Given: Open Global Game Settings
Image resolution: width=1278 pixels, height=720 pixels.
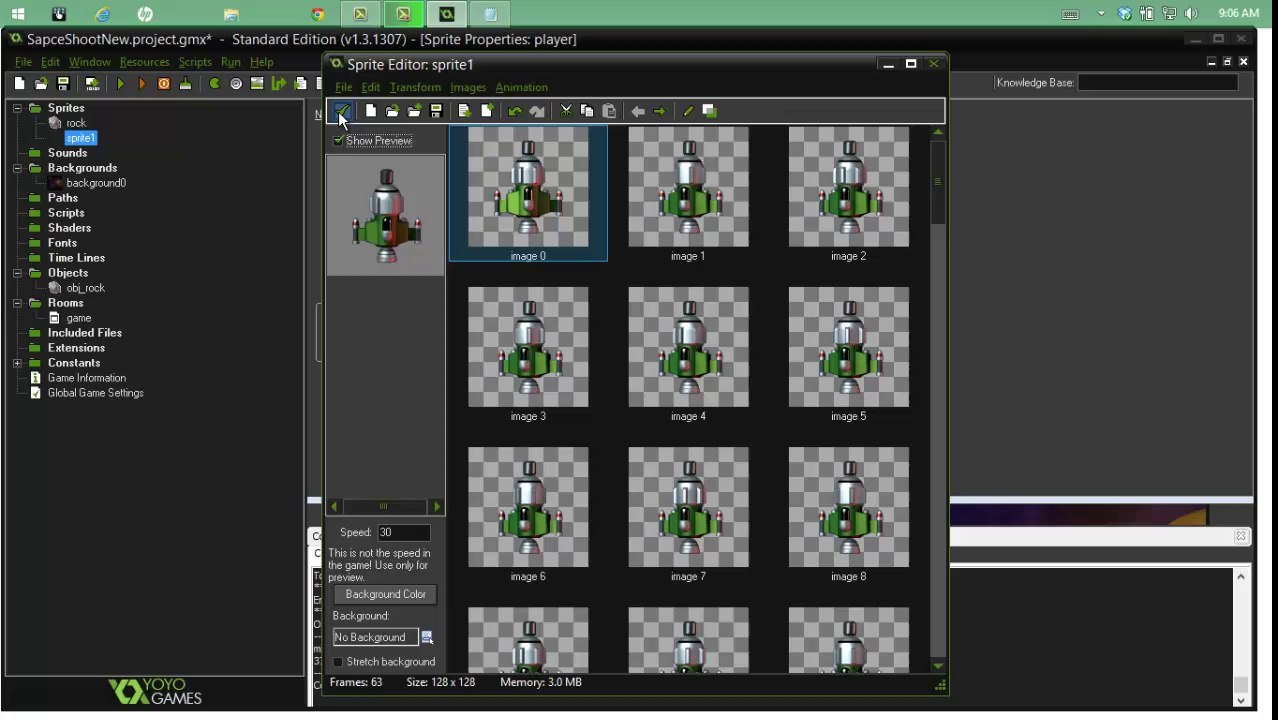Looking at the screenshot, I should [x=95, y=393].
